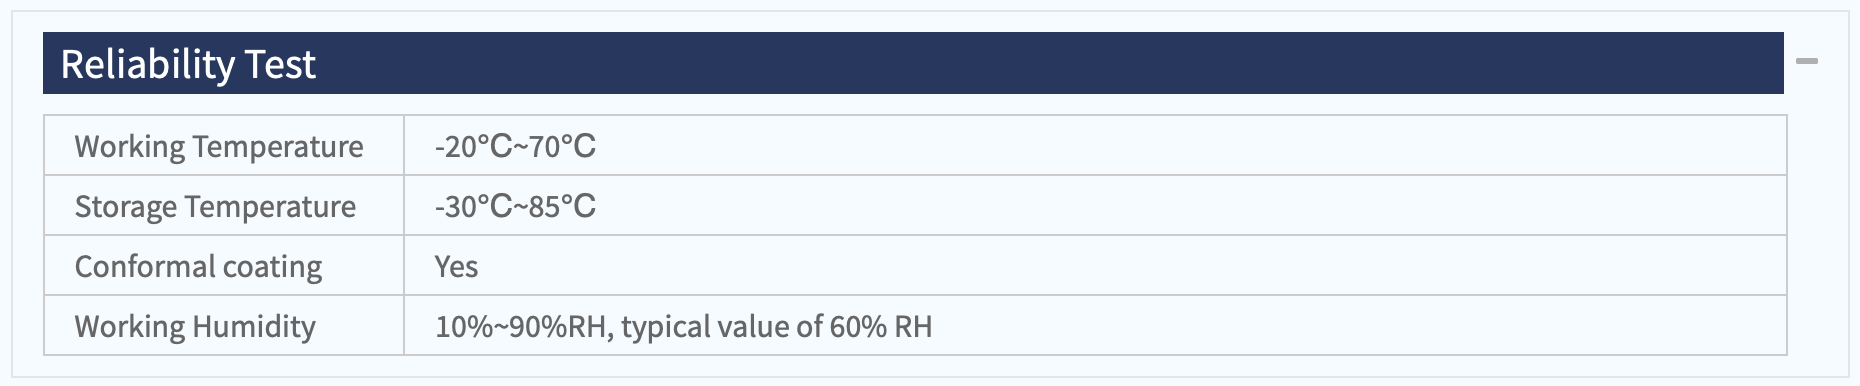Click the -30°C~85°C value cell

point(1095,206)
